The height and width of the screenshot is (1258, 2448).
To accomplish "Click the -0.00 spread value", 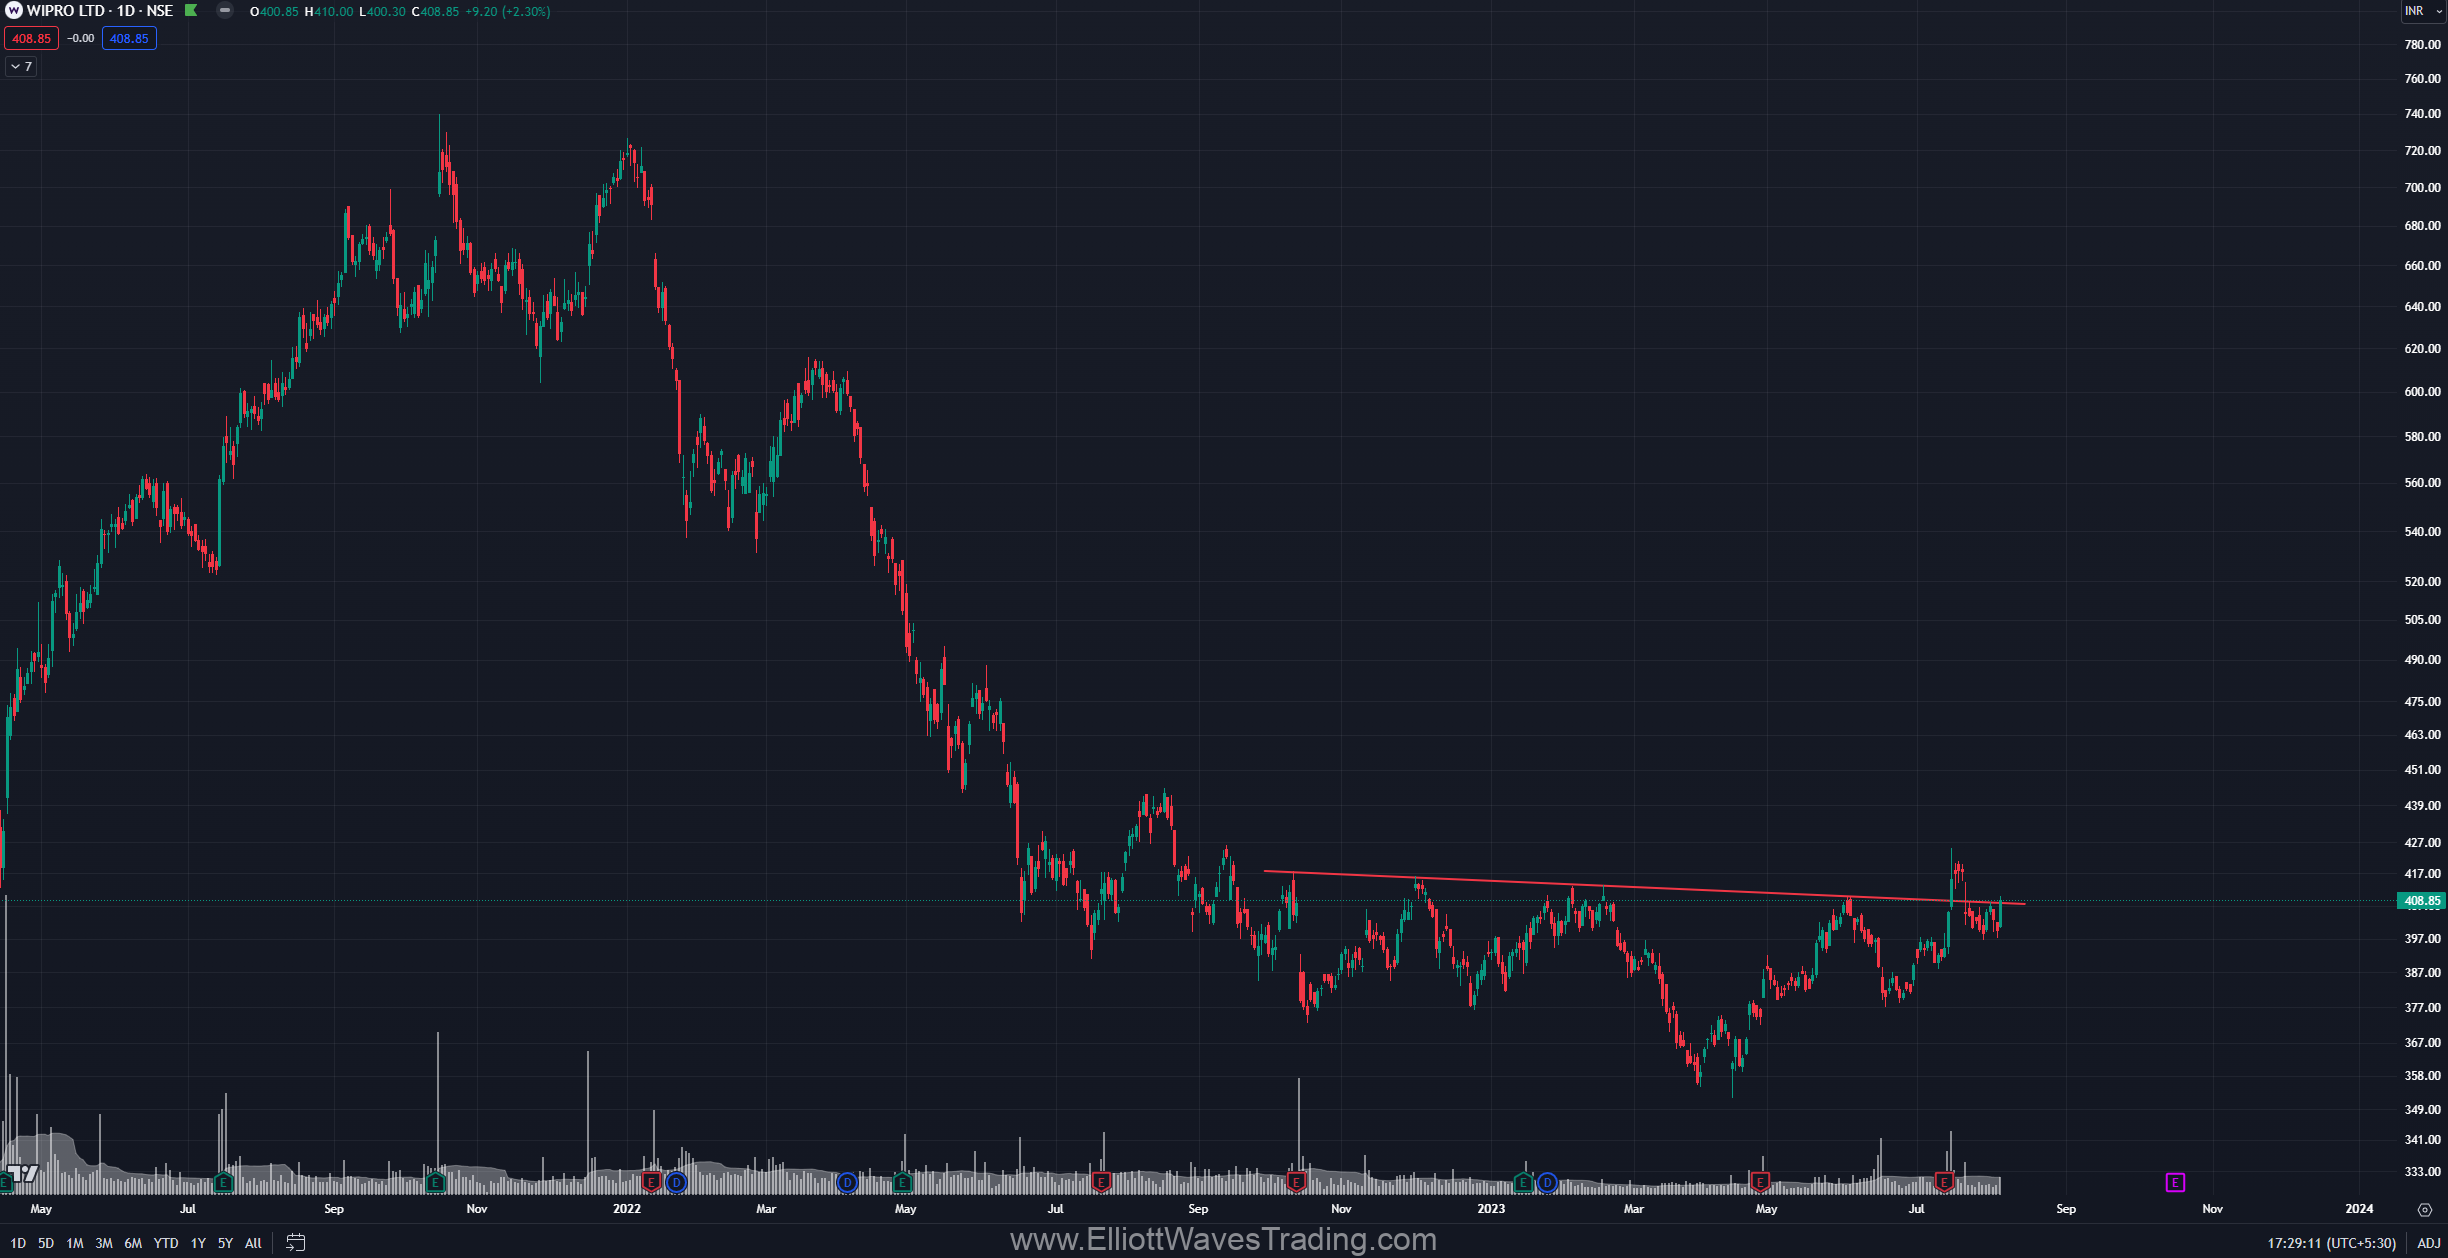I will (81, 38).
